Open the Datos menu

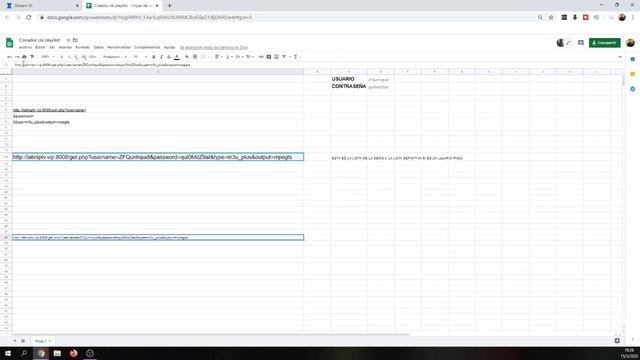(x=98, y=47)
